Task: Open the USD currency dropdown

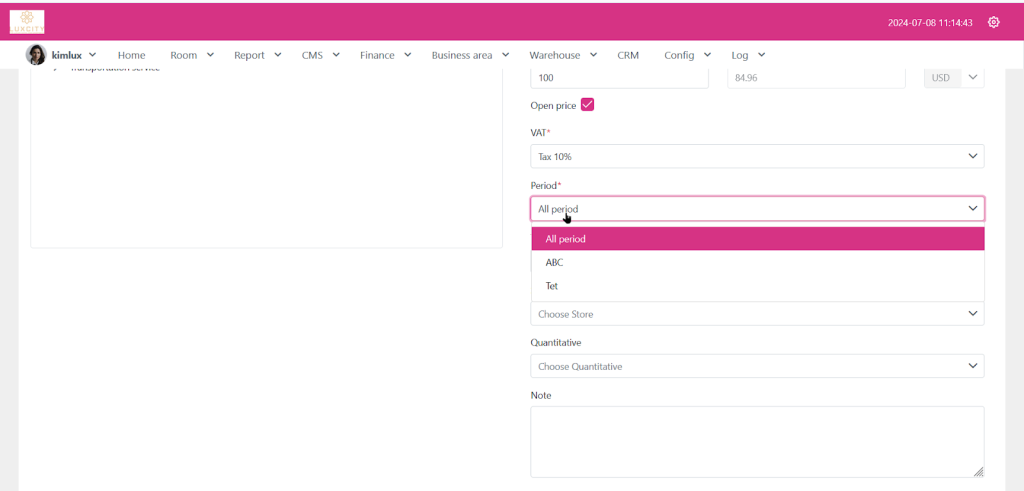Action: 954,78
